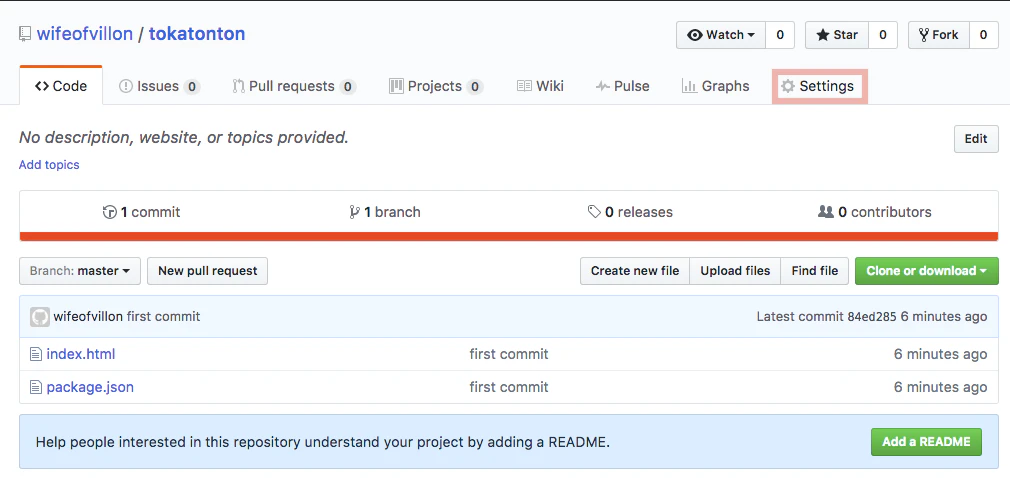1010x478 pixels.
Task: Fork the repository with Fork button
Action: [x=939, y=35]
